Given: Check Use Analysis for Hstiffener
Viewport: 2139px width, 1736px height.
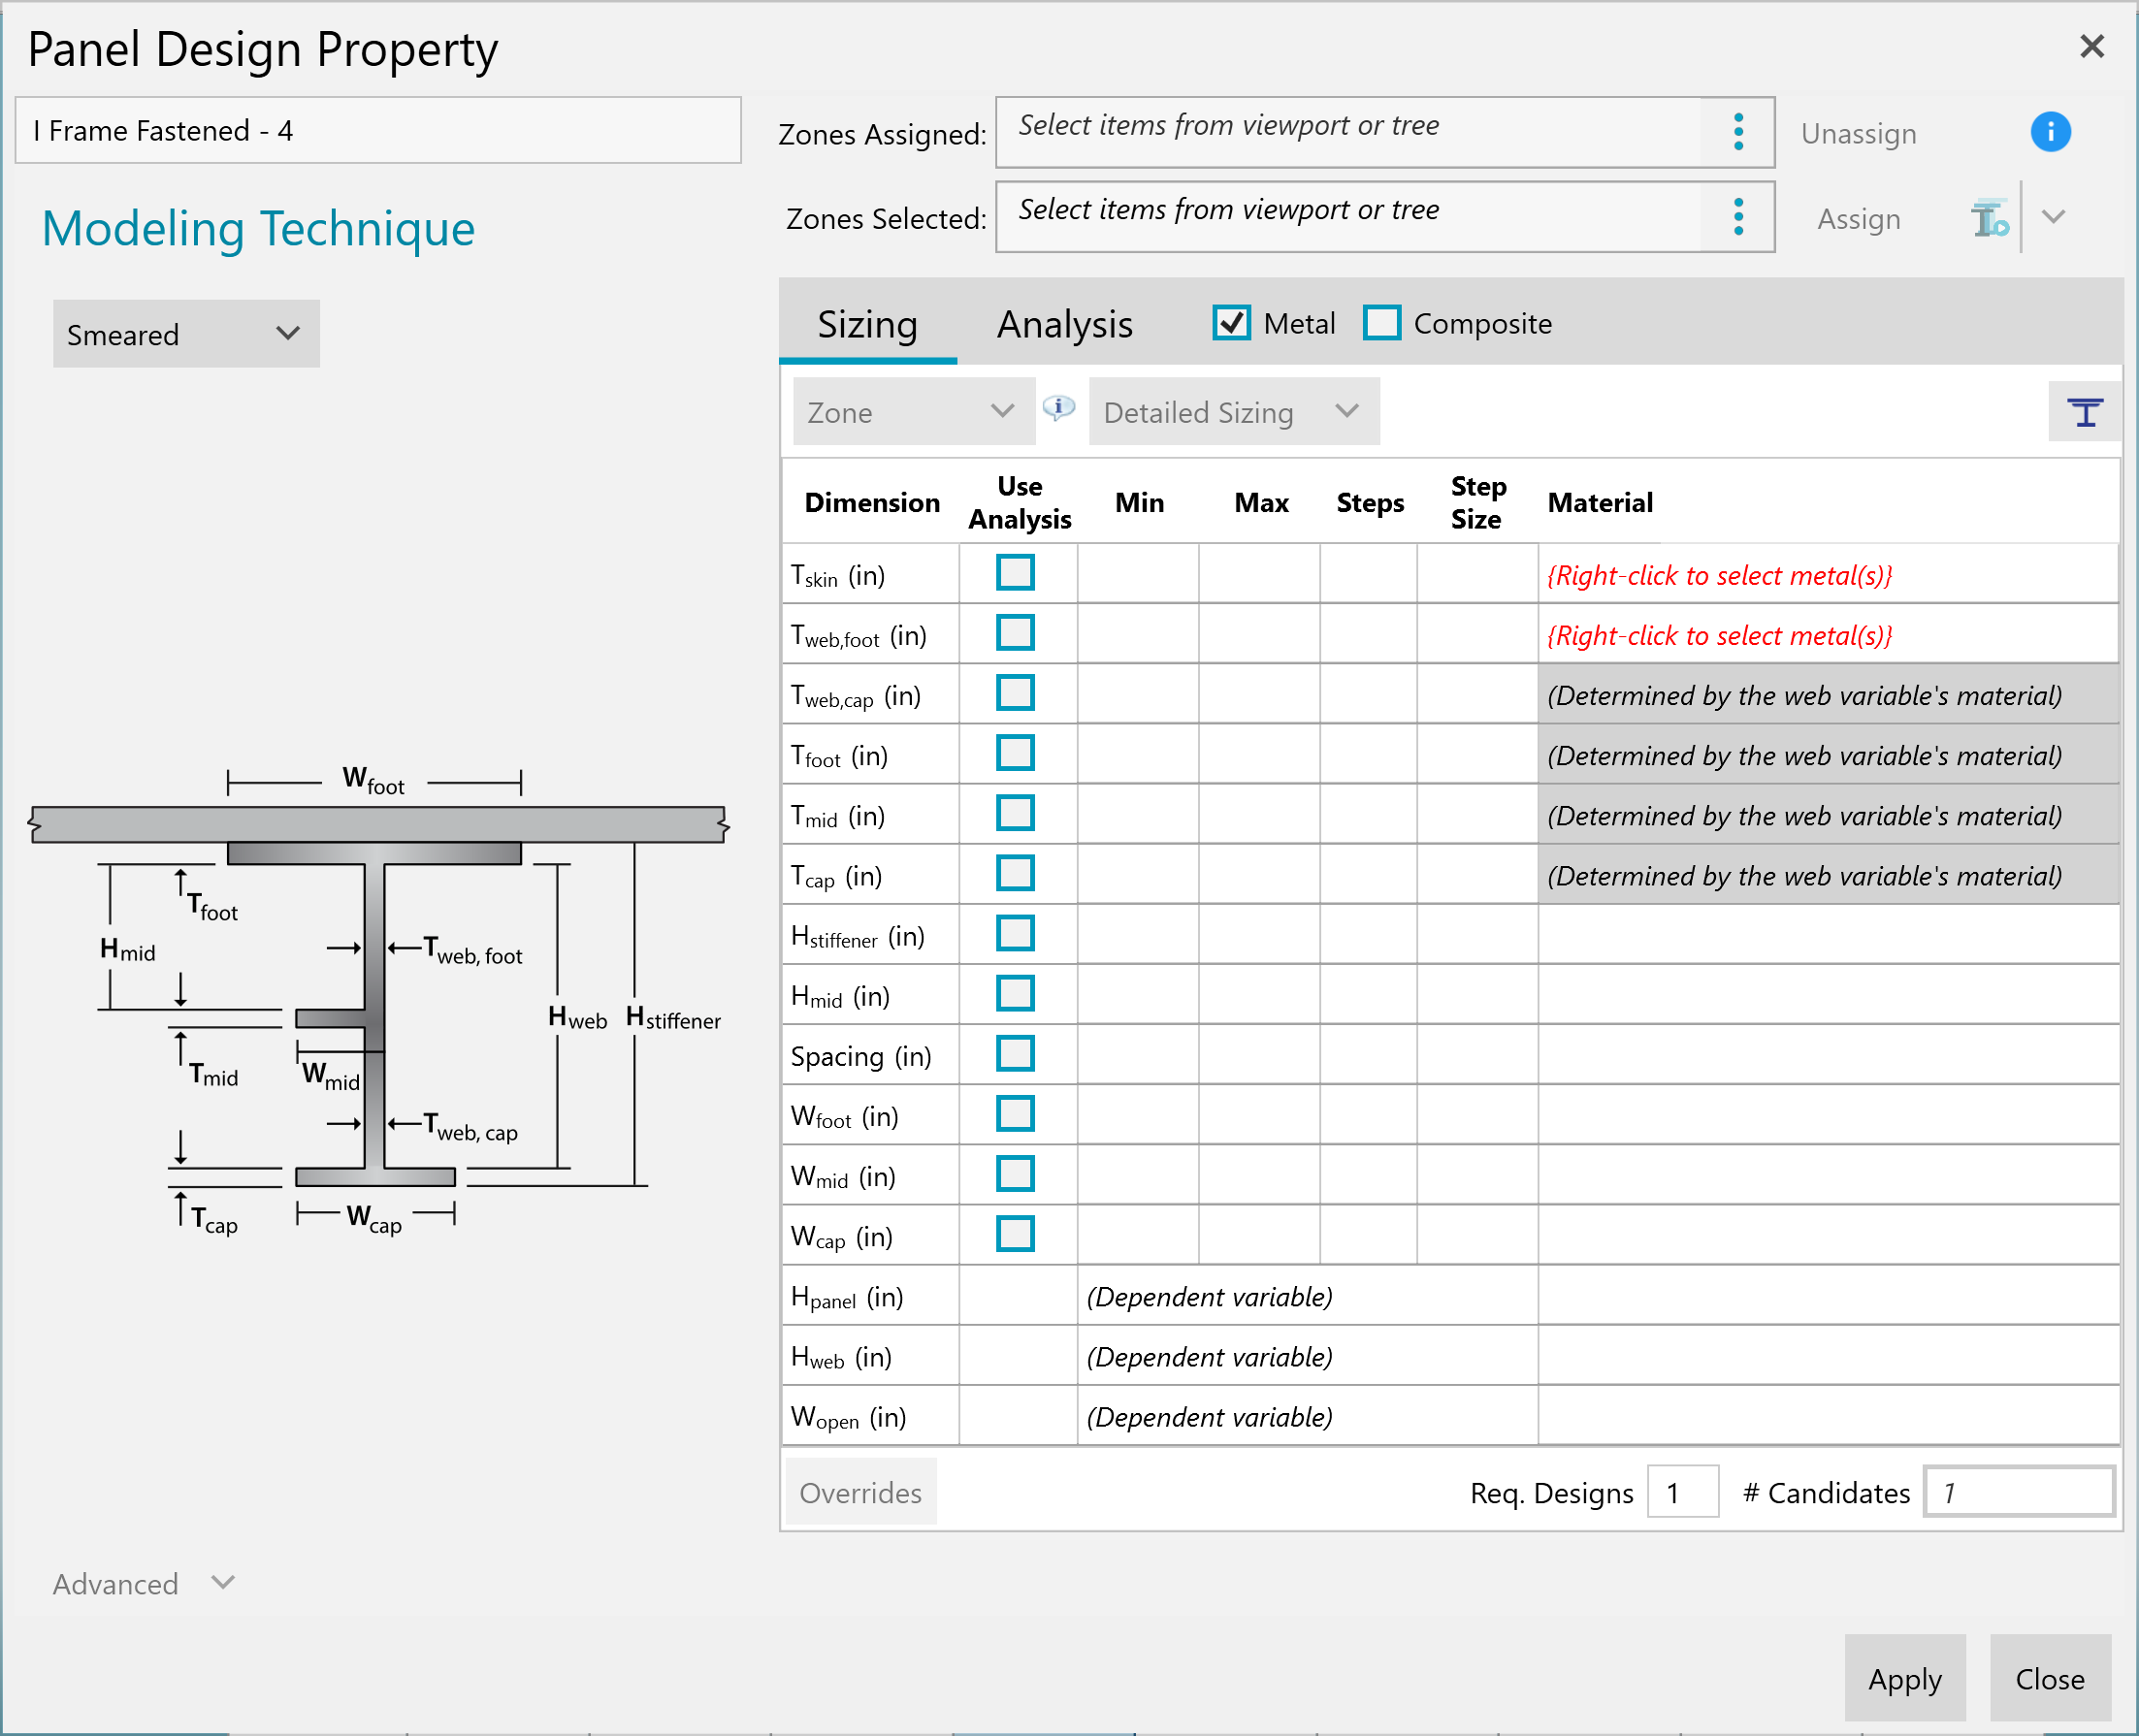Looking at the screenshot, I should coord(1015,933).
